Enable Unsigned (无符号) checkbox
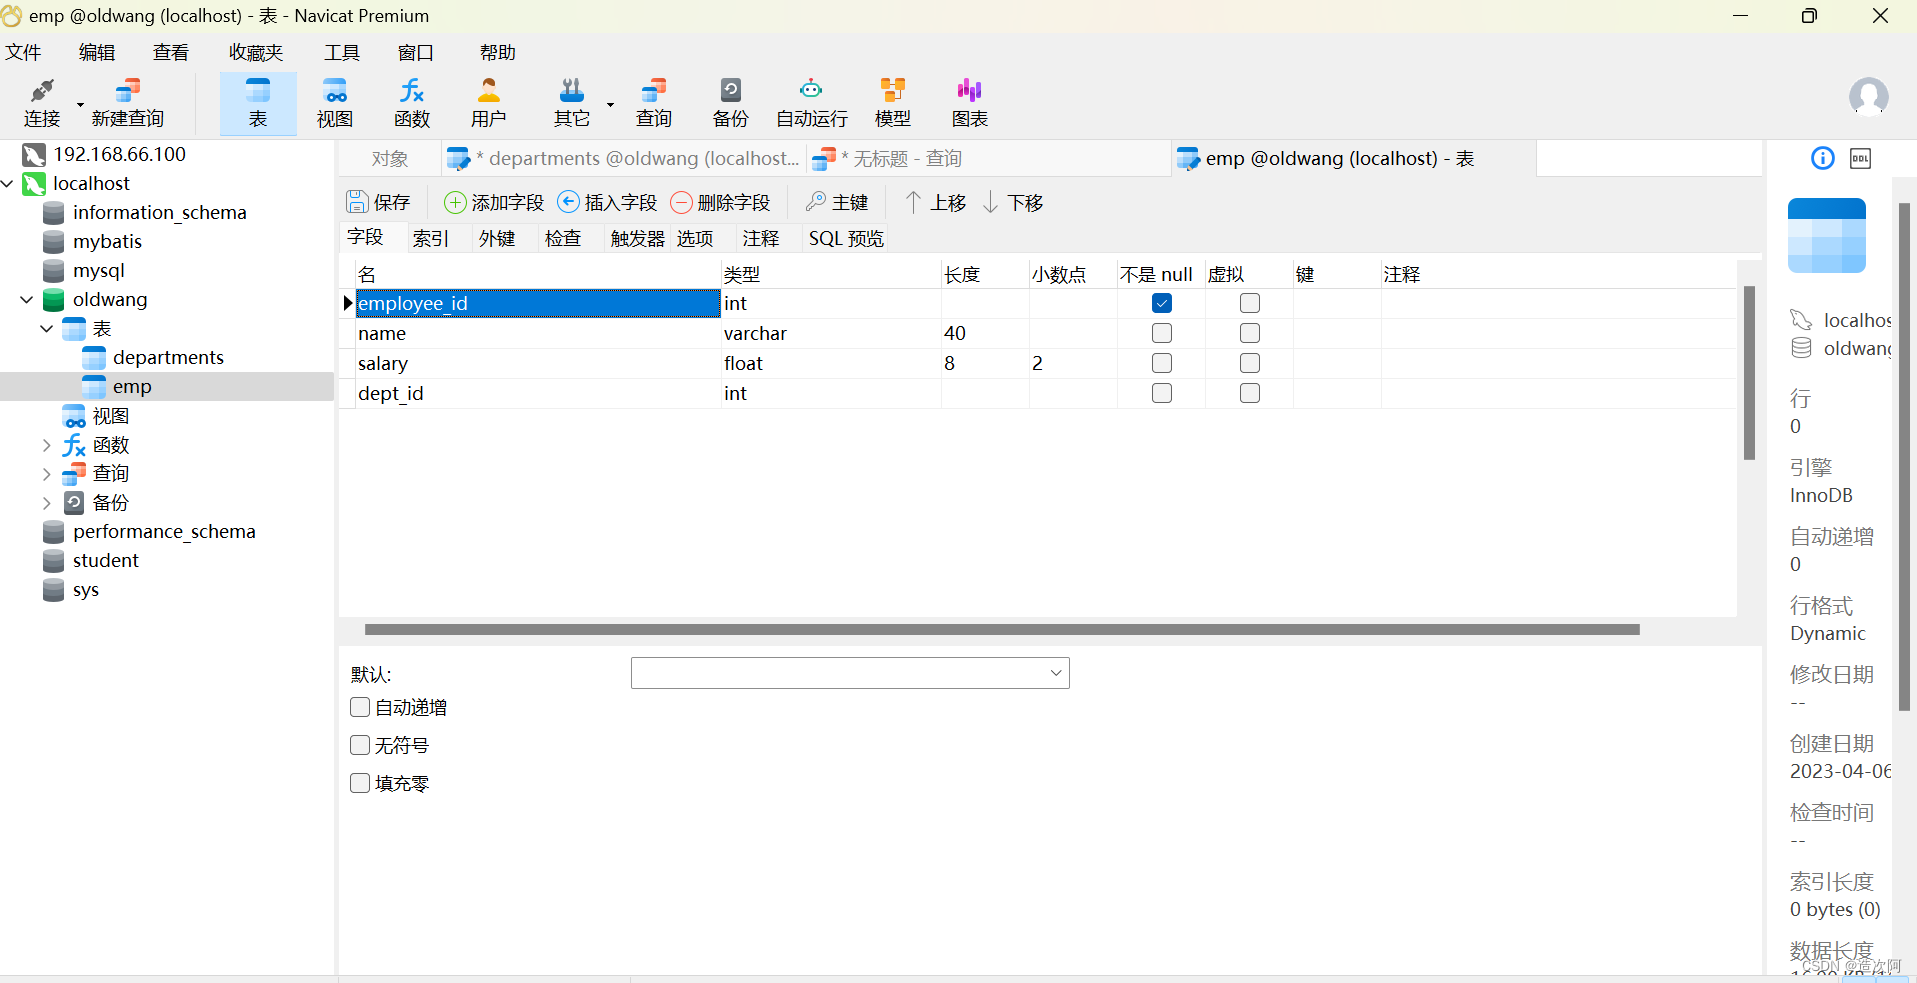Viewport: 1917px width, 983px height. (360, 745)
